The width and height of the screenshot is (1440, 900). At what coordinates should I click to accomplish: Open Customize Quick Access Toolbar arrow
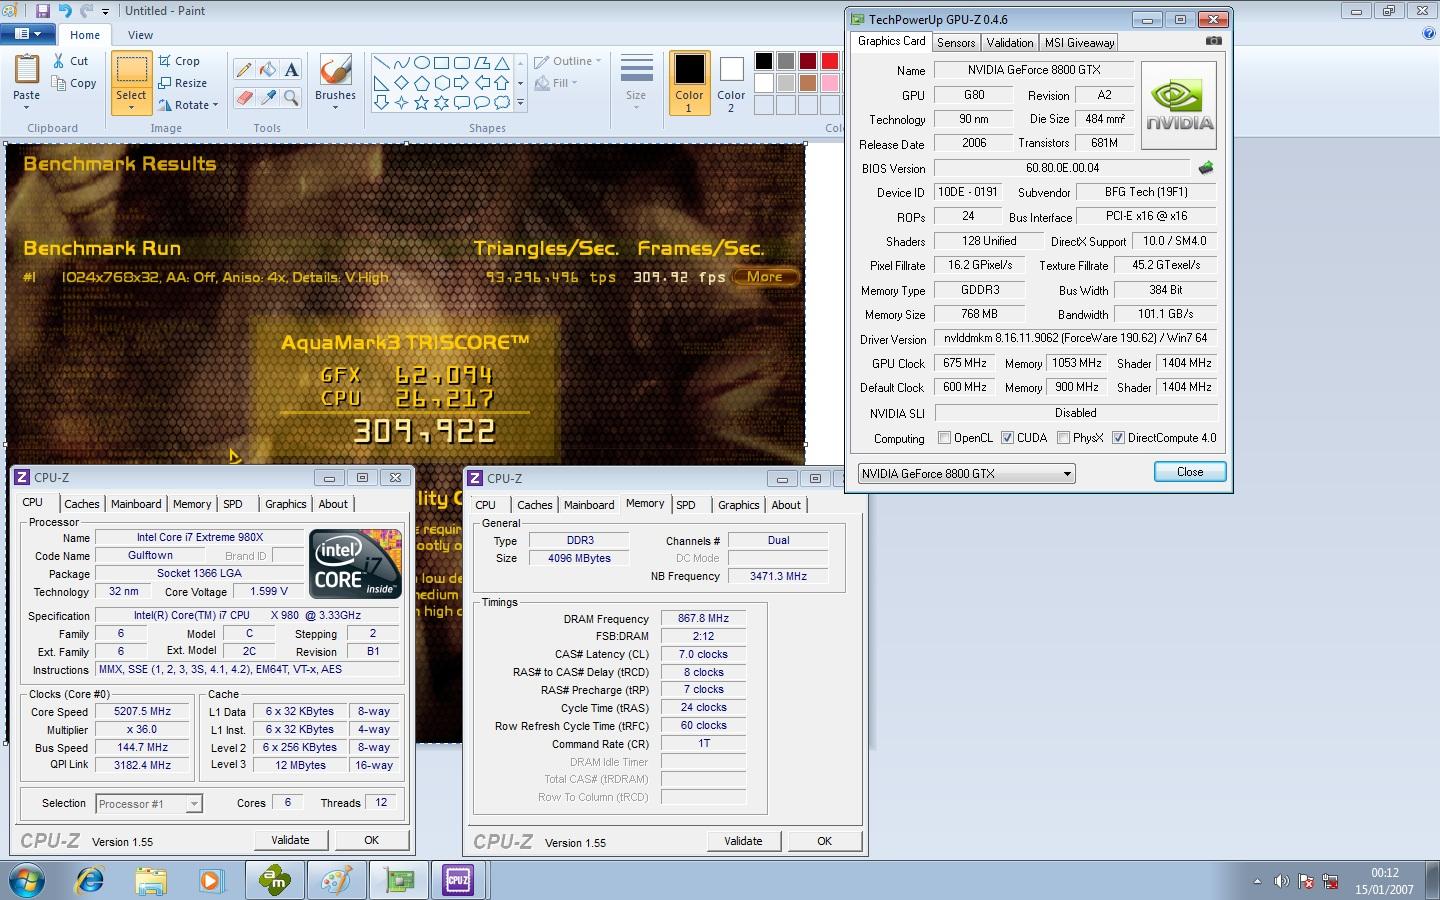pyautogui.click(x=105, y=10)
